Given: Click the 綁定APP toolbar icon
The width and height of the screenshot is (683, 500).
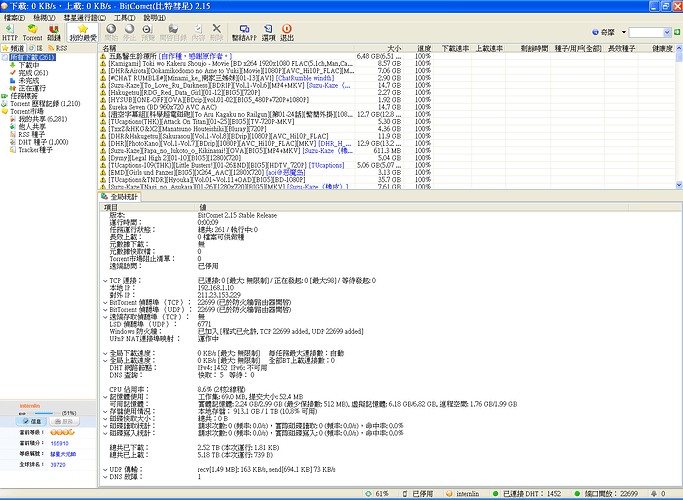Looking at the screenshot, I should click(244, 33).
